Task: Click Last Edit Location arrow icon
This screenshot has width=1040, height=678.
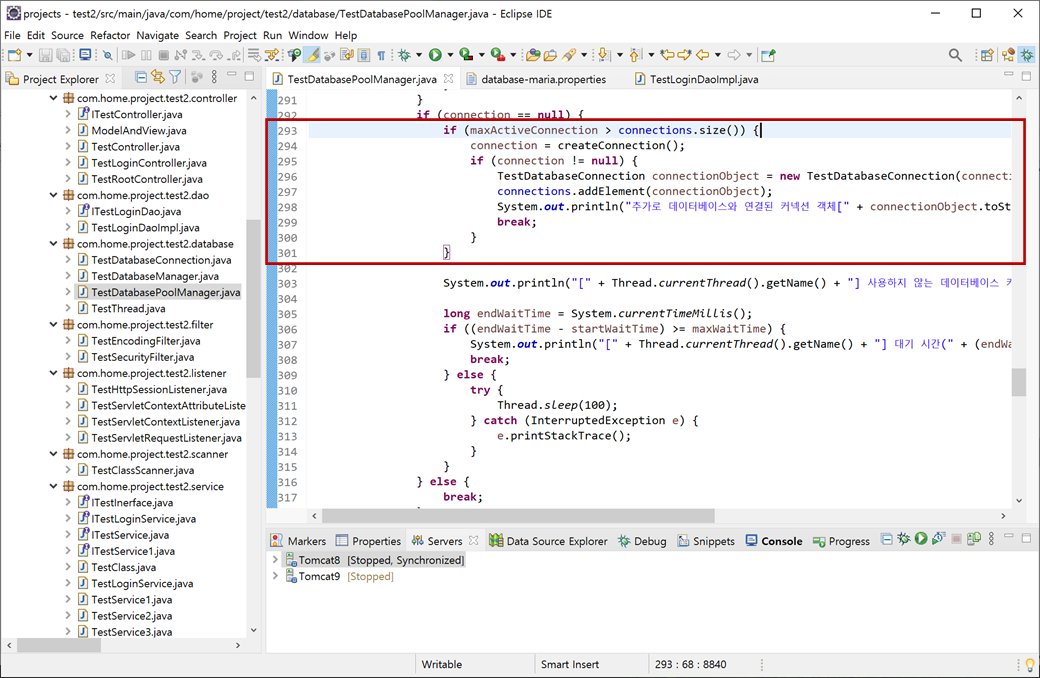Action: pos(667,55)
